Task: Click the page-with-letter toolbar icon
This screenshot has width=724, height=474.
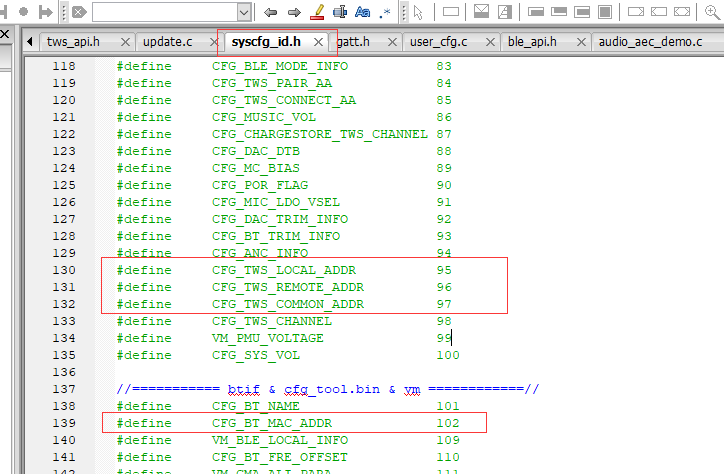Action: click(505, 12)
